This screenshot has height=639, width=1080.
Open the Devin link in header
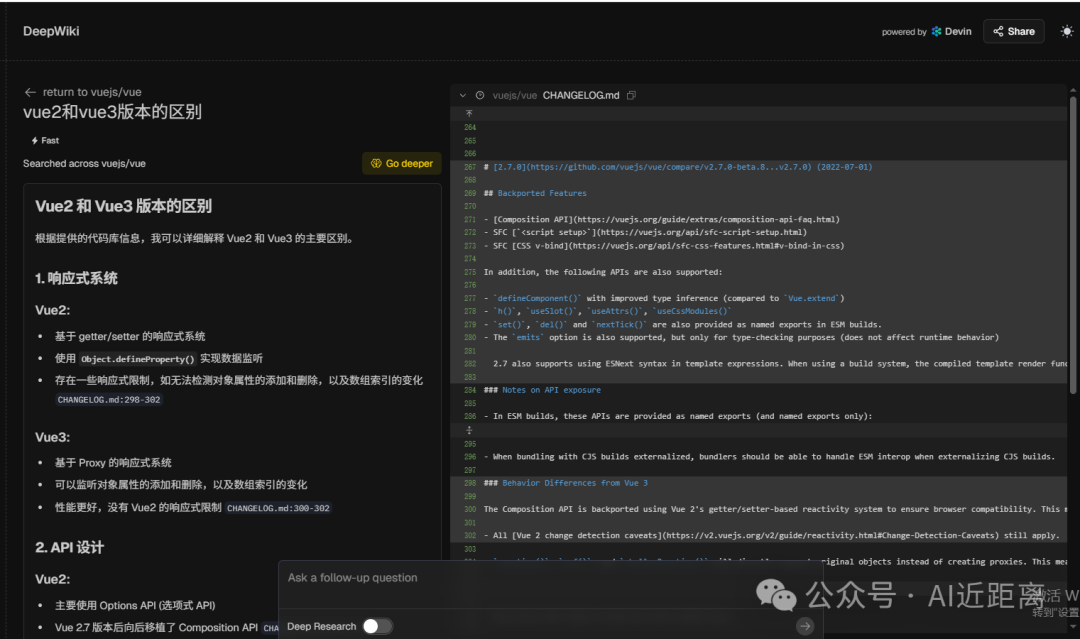coord(951,32)
